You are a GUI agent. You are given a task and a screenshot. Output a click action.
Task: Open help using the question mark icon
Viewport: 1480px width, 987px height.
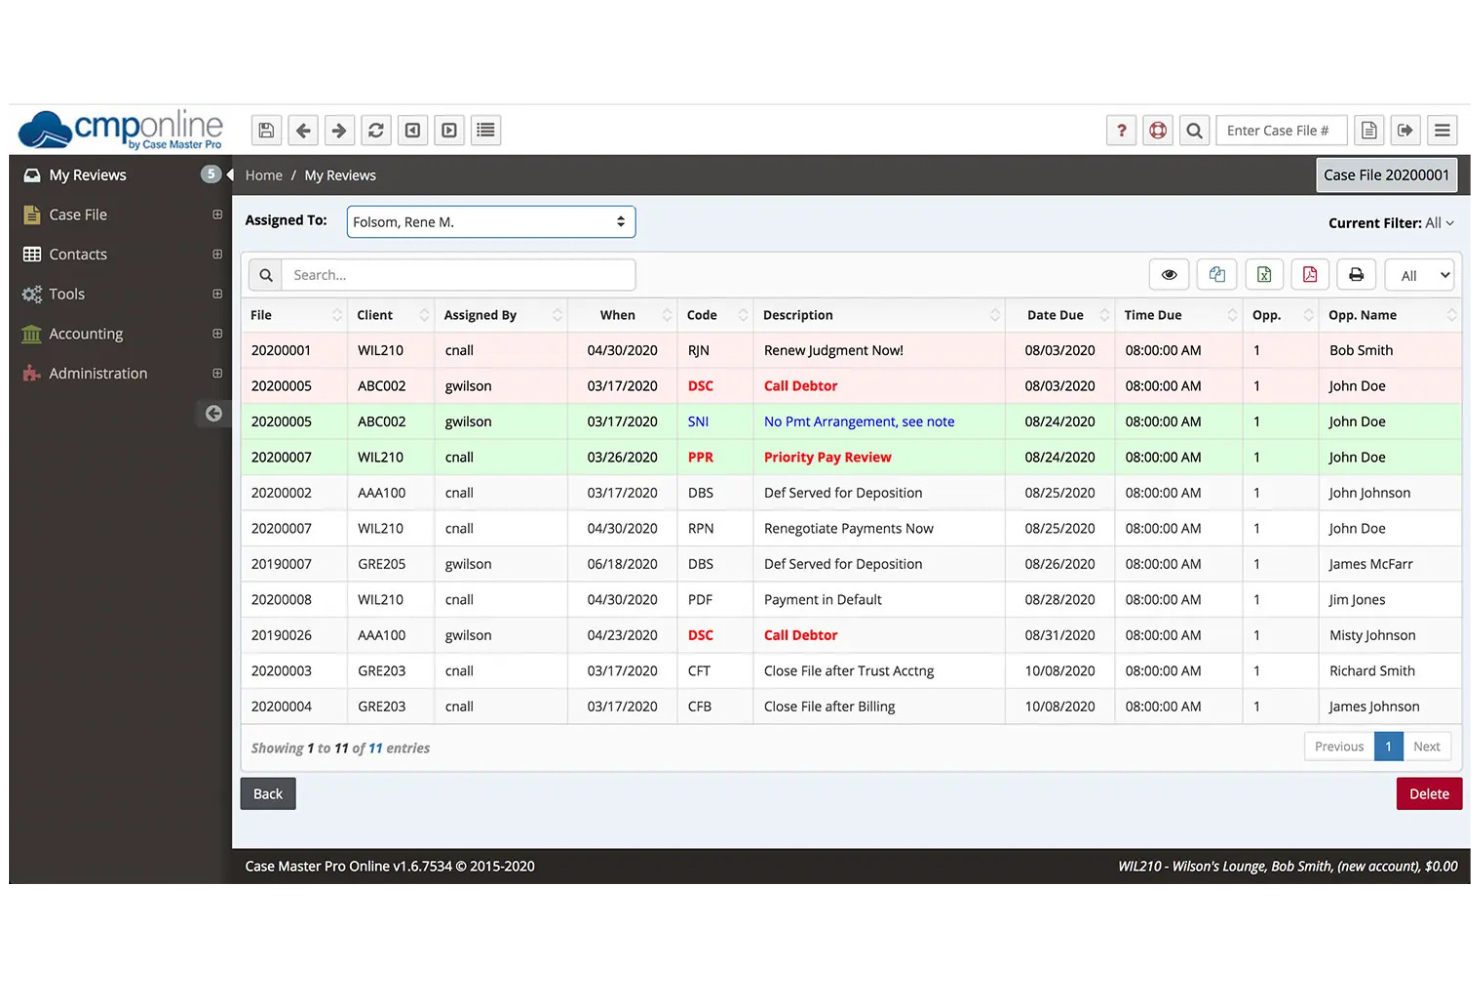[1121, 129]
